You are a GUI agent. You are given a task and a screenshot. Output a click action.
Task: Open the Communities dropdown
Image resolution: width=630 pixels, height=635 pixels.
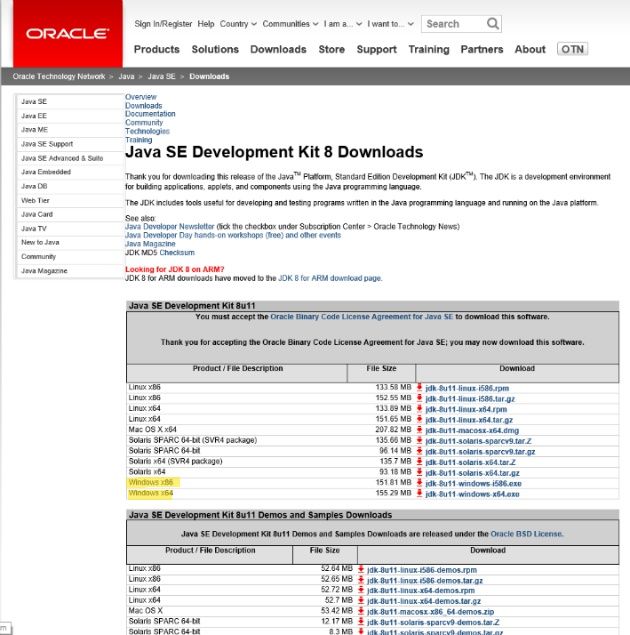pyautogui.click(x=290, y=24)
